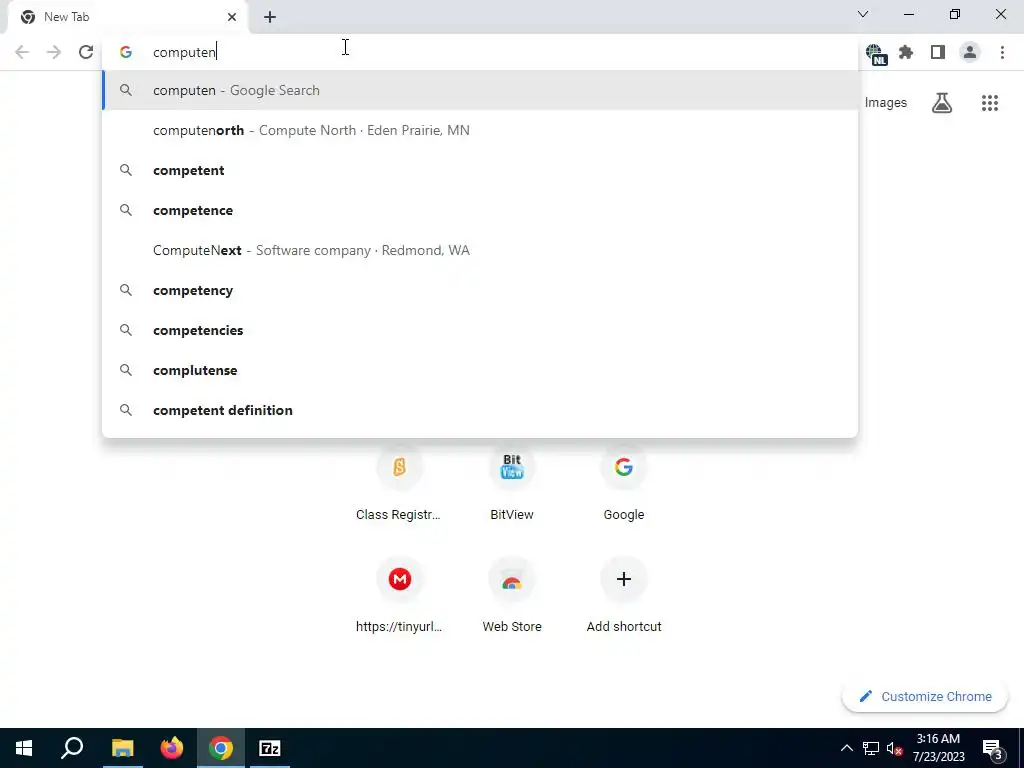Choose the computenorth Compute North suggestion
Viewport: 1024px width, 768px height.
click(480, 130)
